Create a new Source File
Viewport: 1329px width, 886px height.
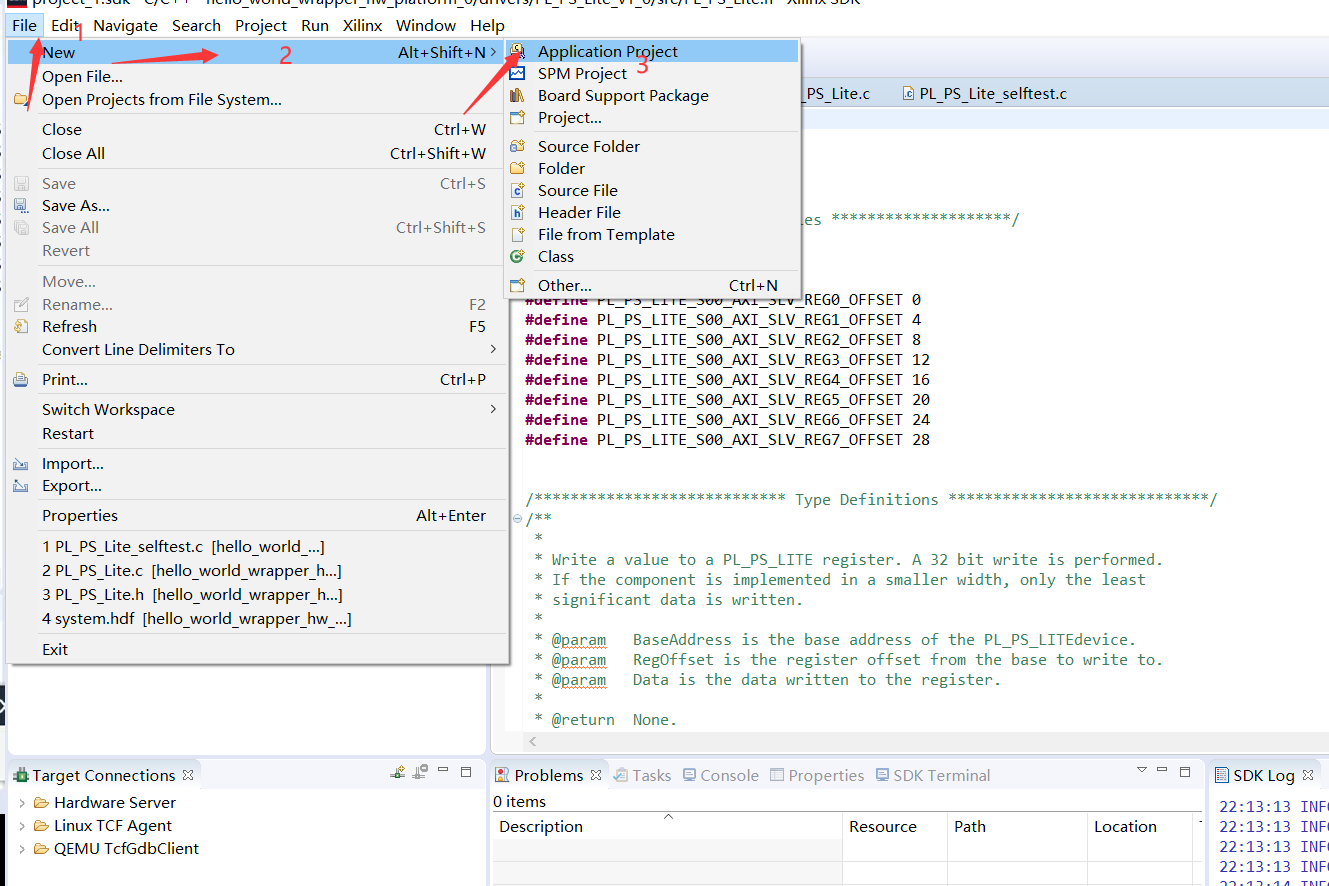click(x=652, y=190)
